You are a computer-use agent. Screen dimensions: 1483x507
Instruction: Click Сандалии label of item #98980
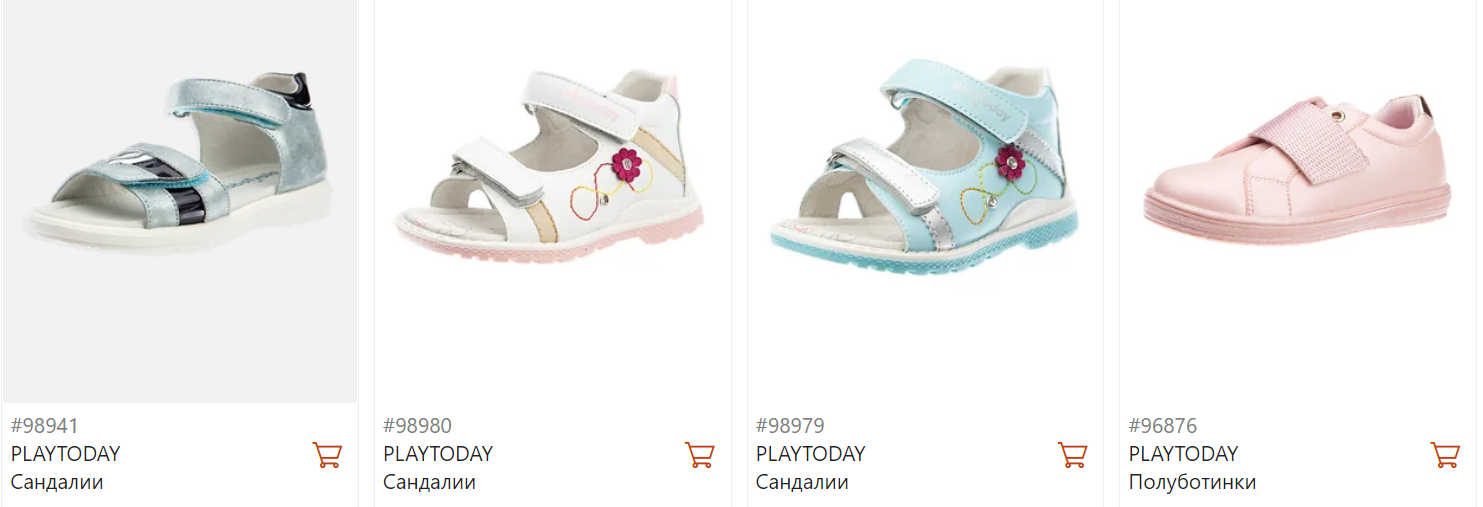[430, 483]
